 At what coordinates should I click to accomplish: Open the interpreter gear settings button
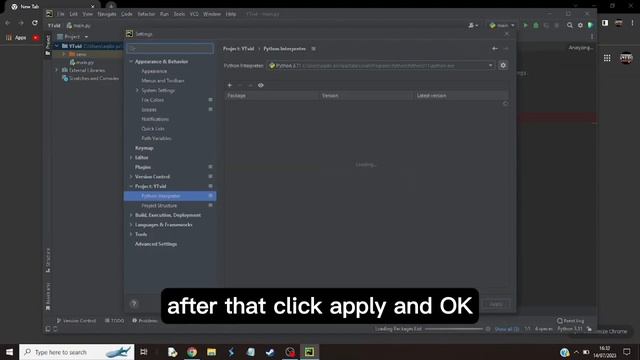coord(503,65)
